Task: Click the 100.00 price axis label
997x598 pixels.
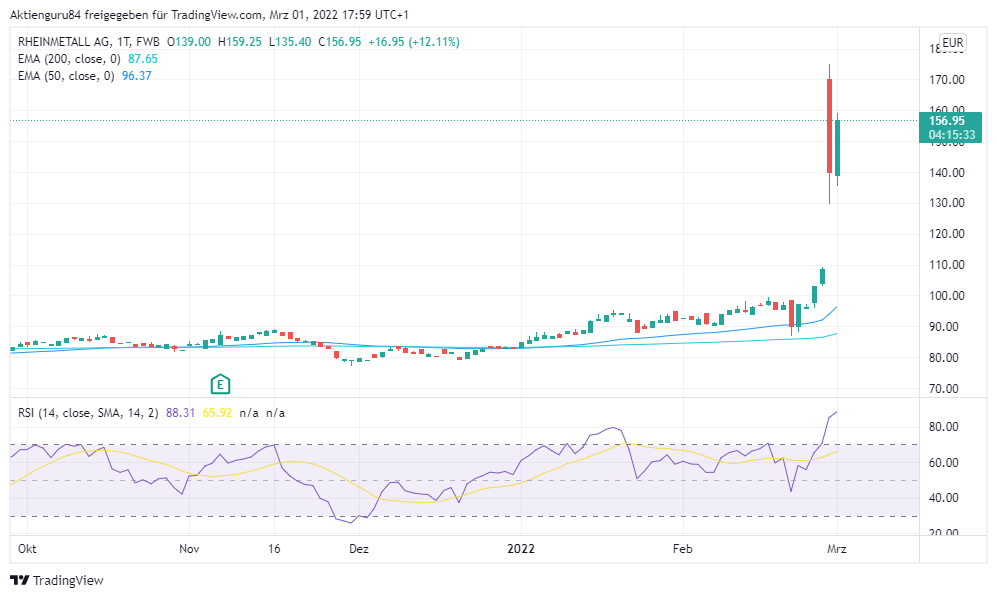Action: [947, 296]
